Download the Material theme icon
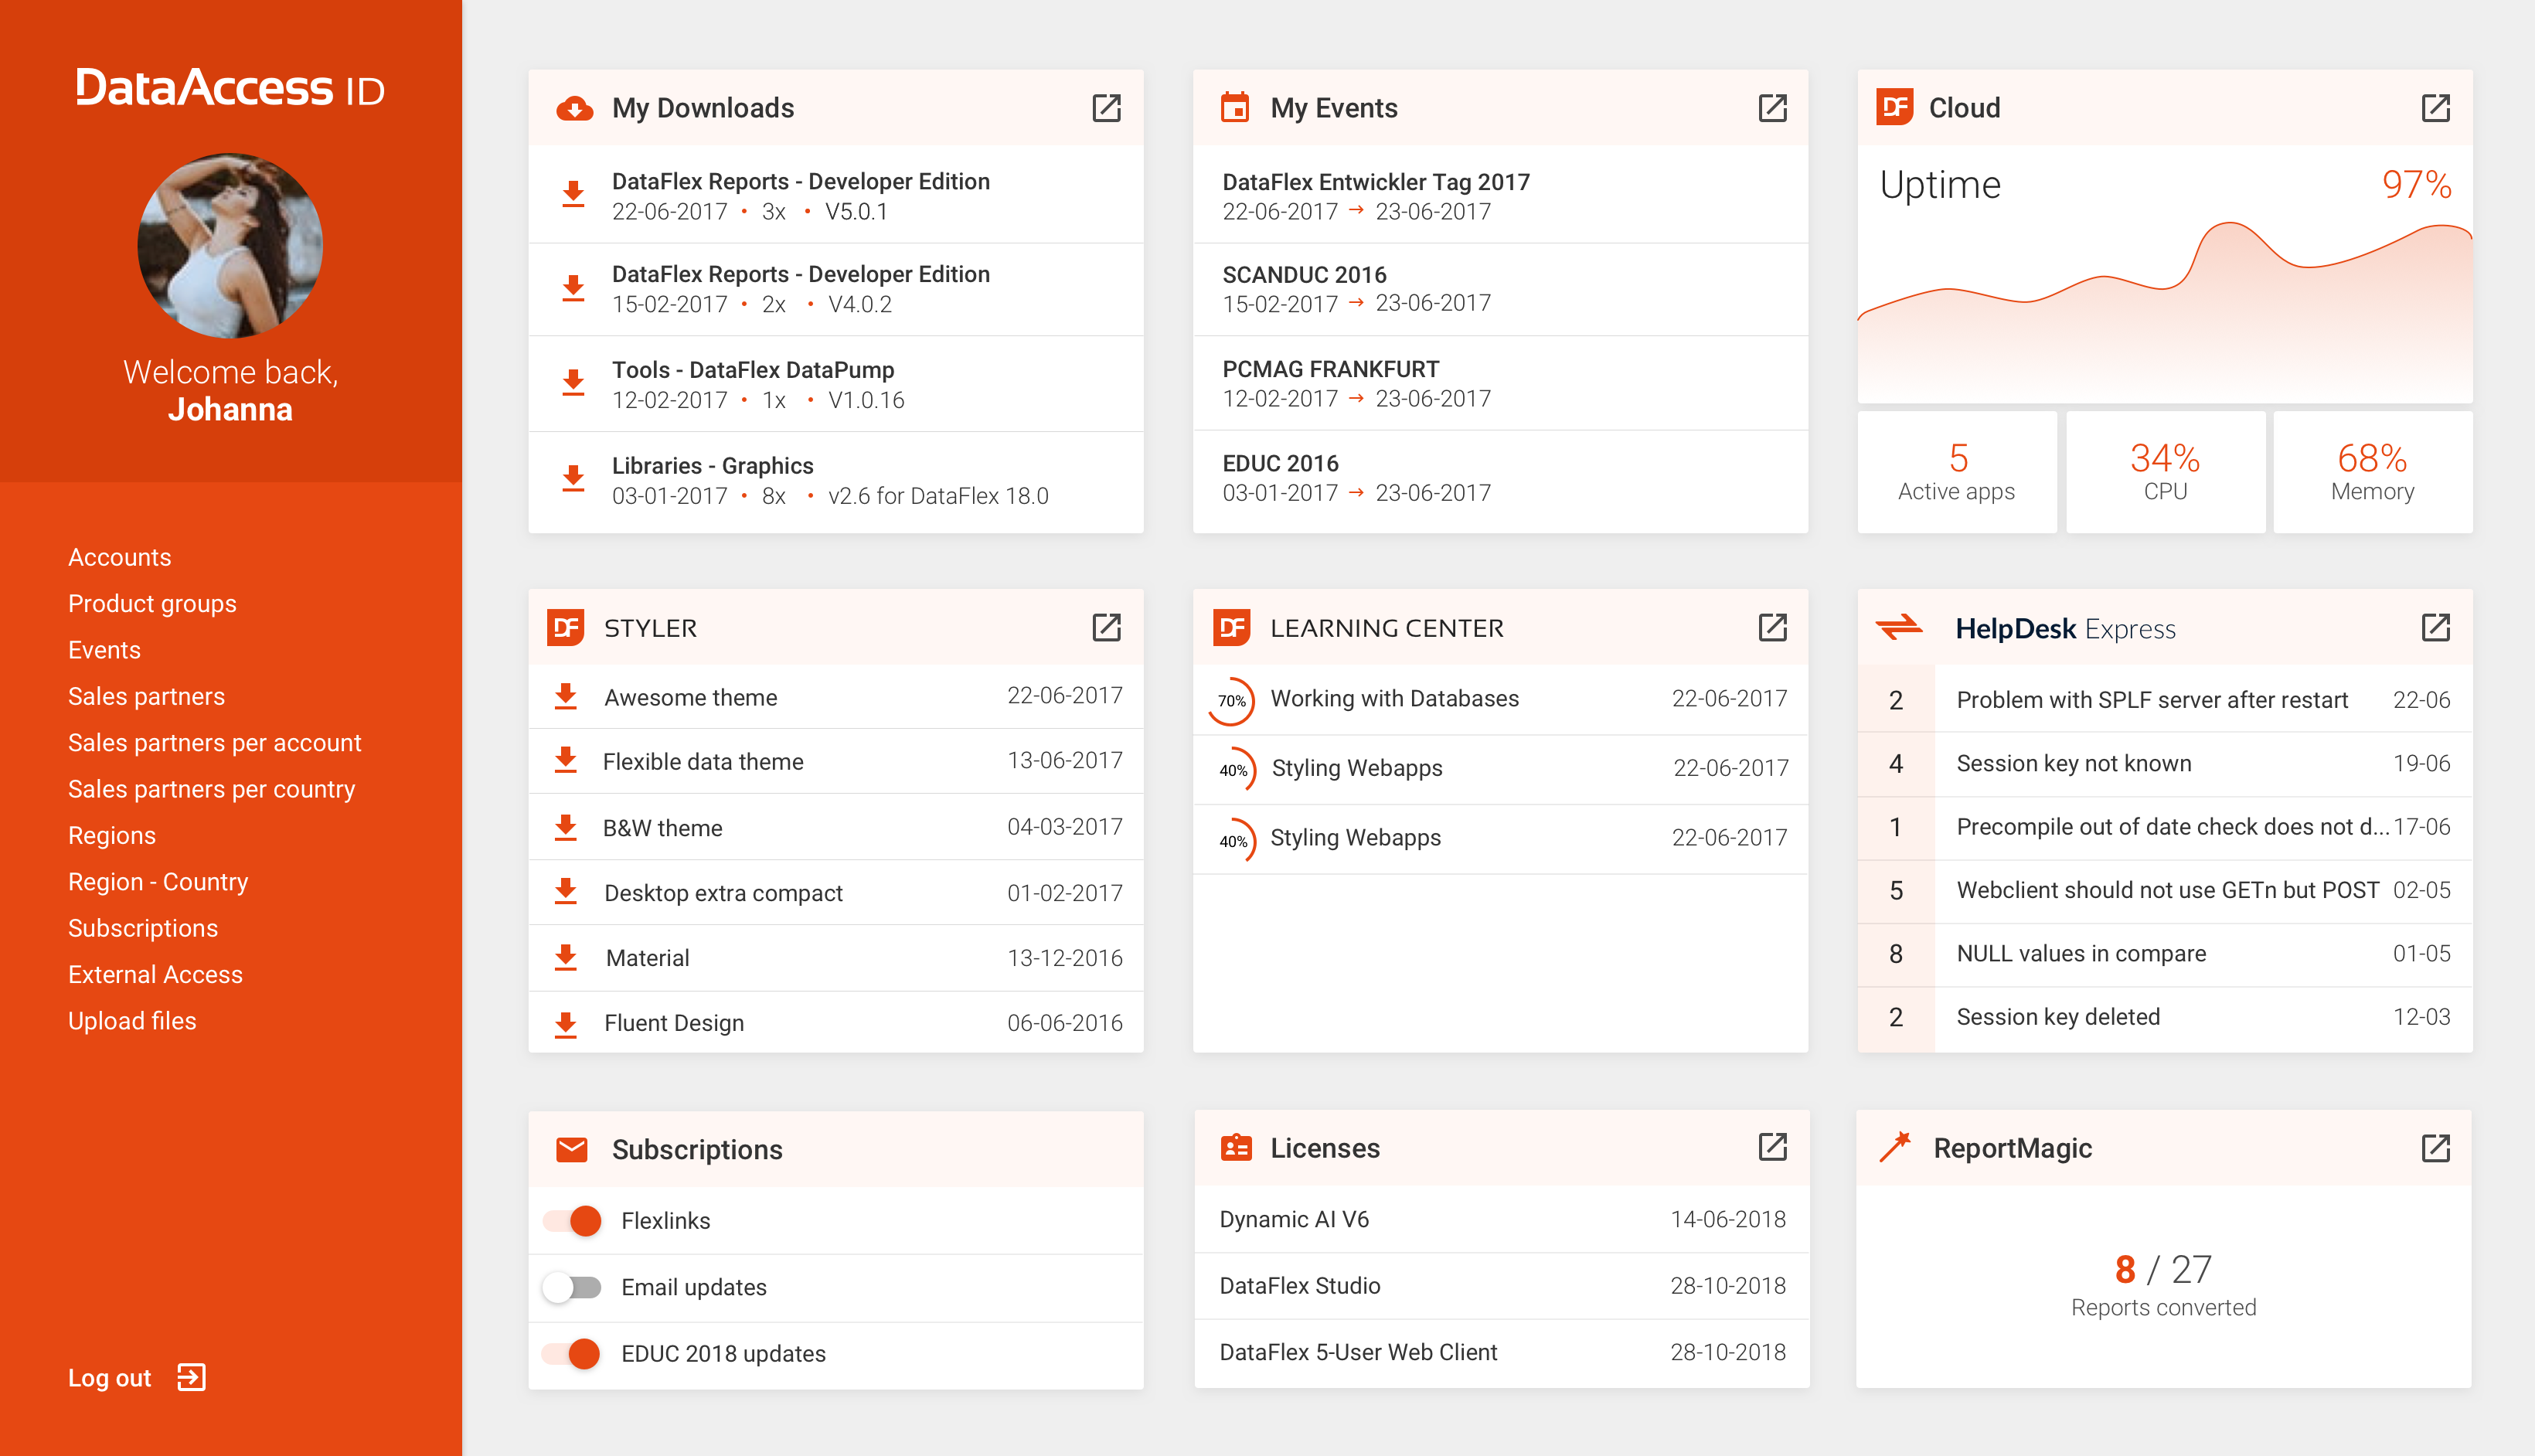 566,958
